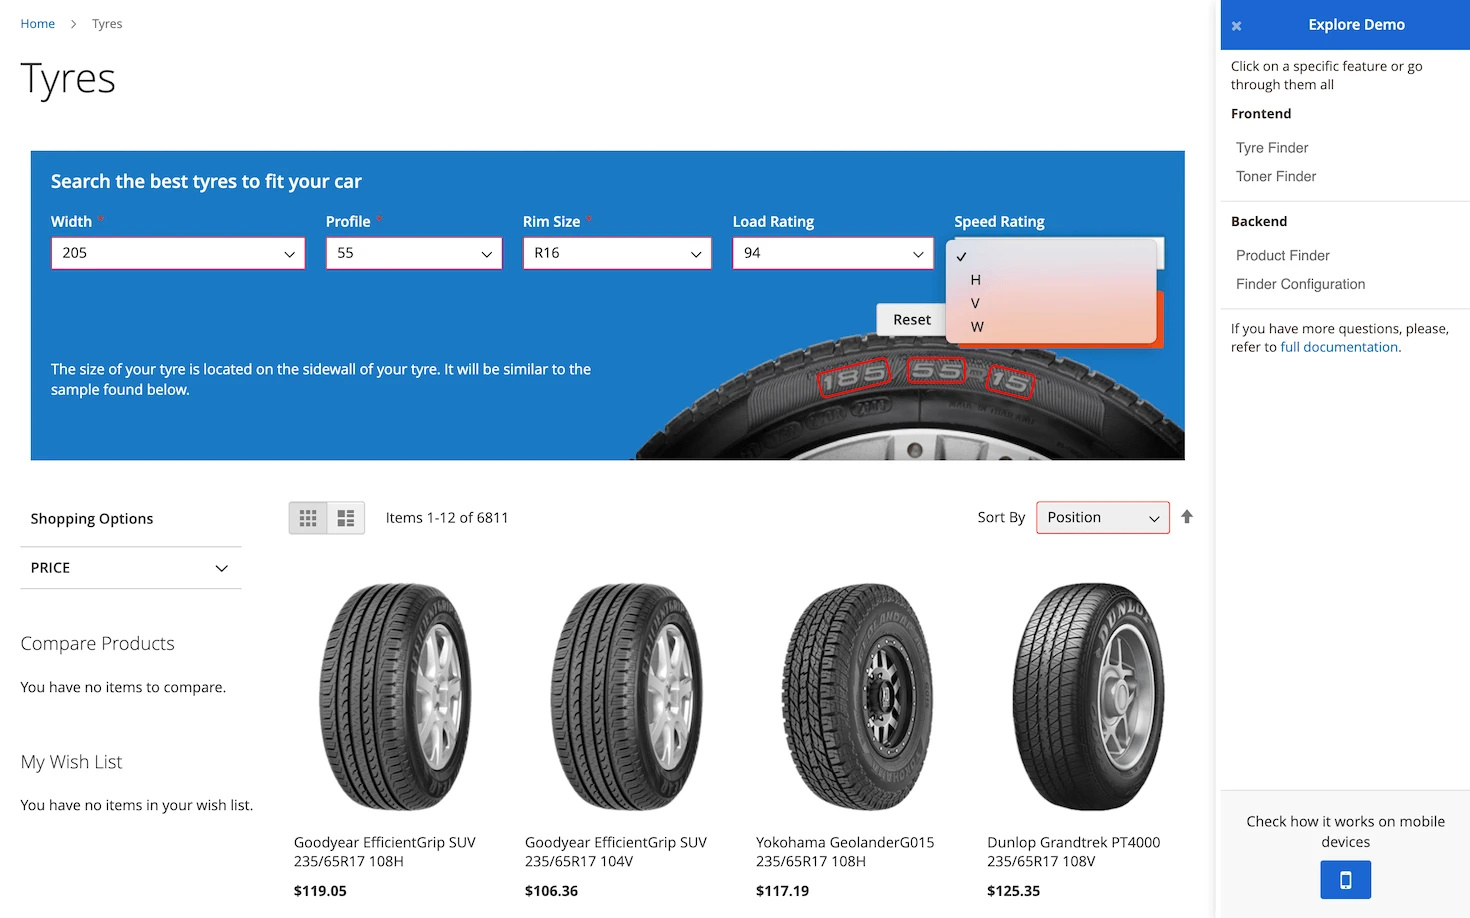Switch to list view mode

pos(346,518)
